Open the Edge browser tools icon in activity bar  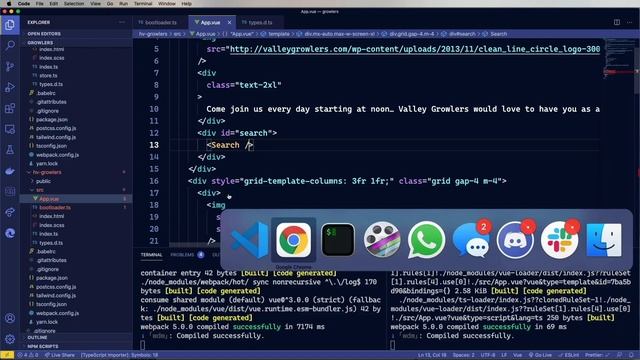(10, 233)
